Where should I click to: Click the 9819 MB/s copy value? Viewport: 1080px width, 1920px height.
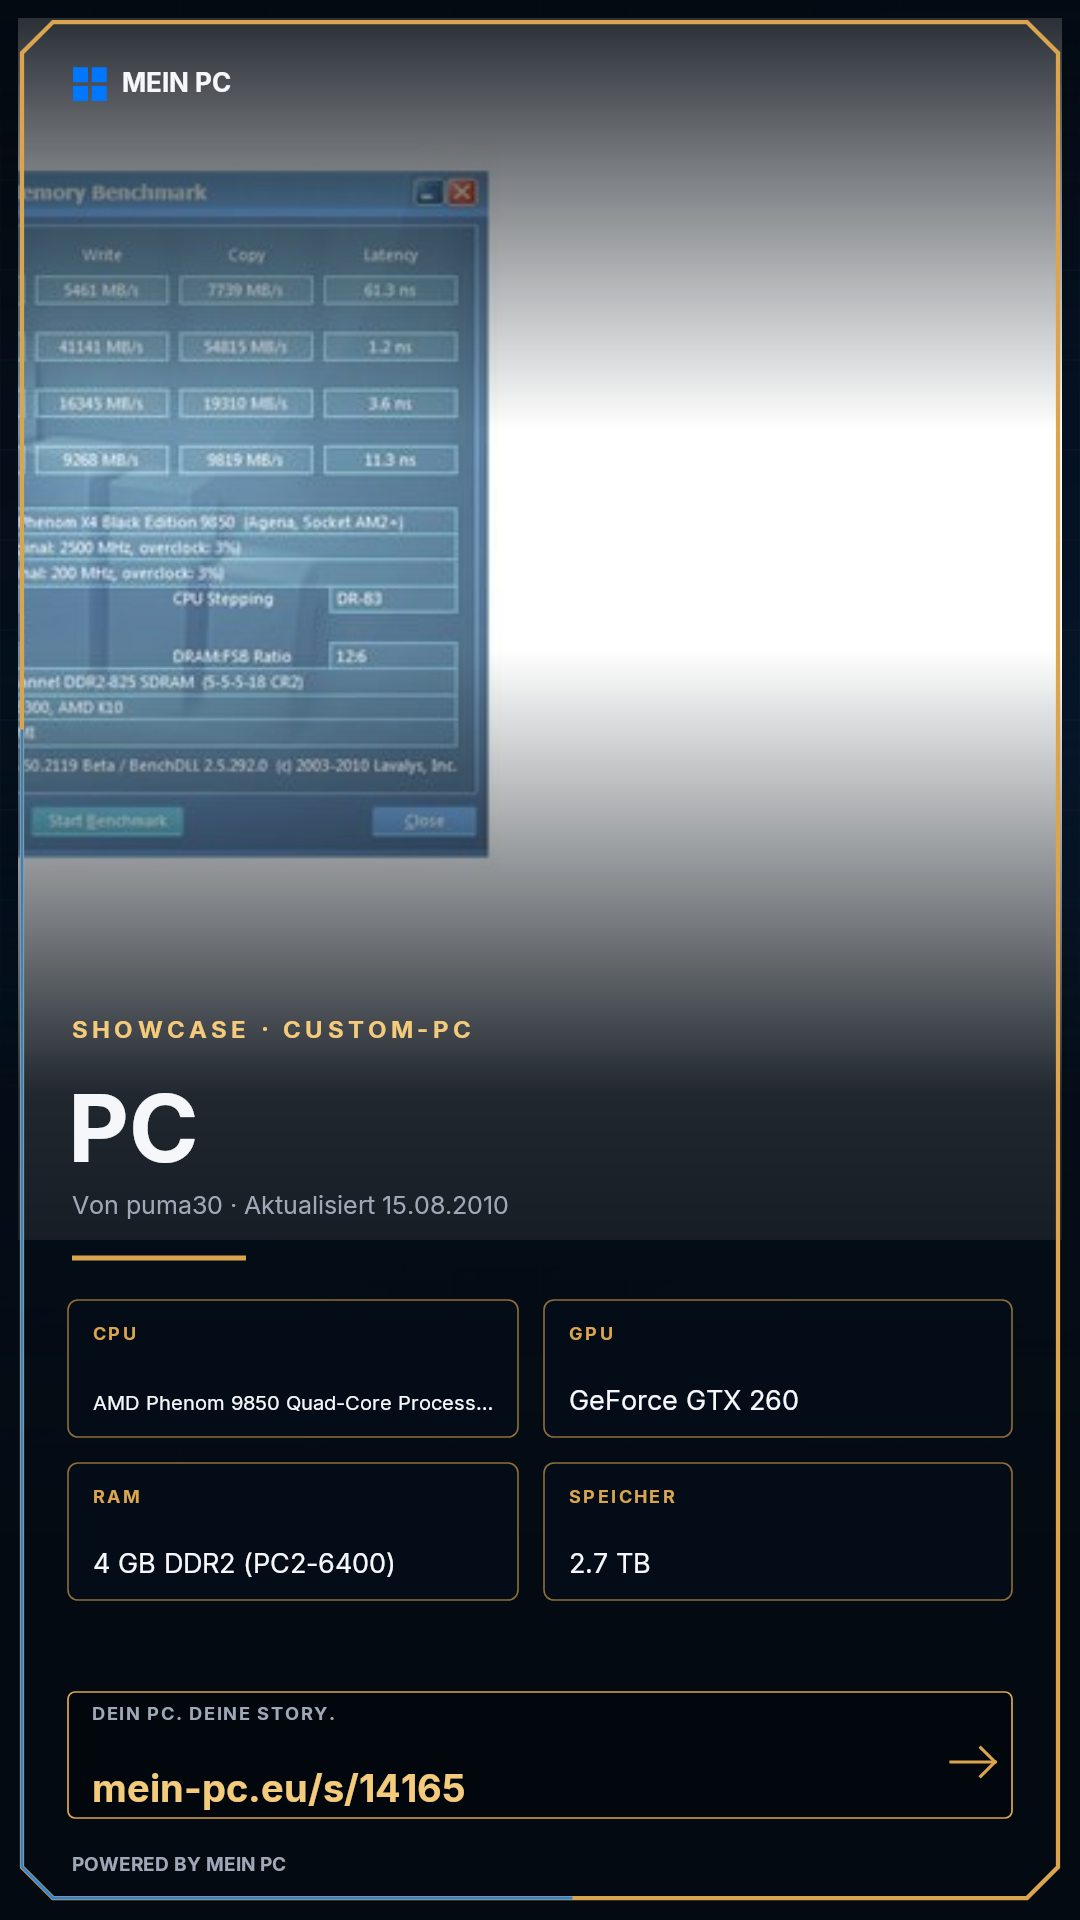246,460
